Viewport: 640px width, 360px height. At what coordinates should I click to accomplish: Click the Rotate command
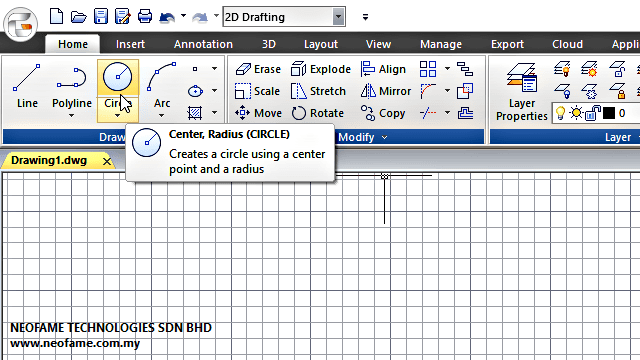pyautogui.click(x=318, y=113)
